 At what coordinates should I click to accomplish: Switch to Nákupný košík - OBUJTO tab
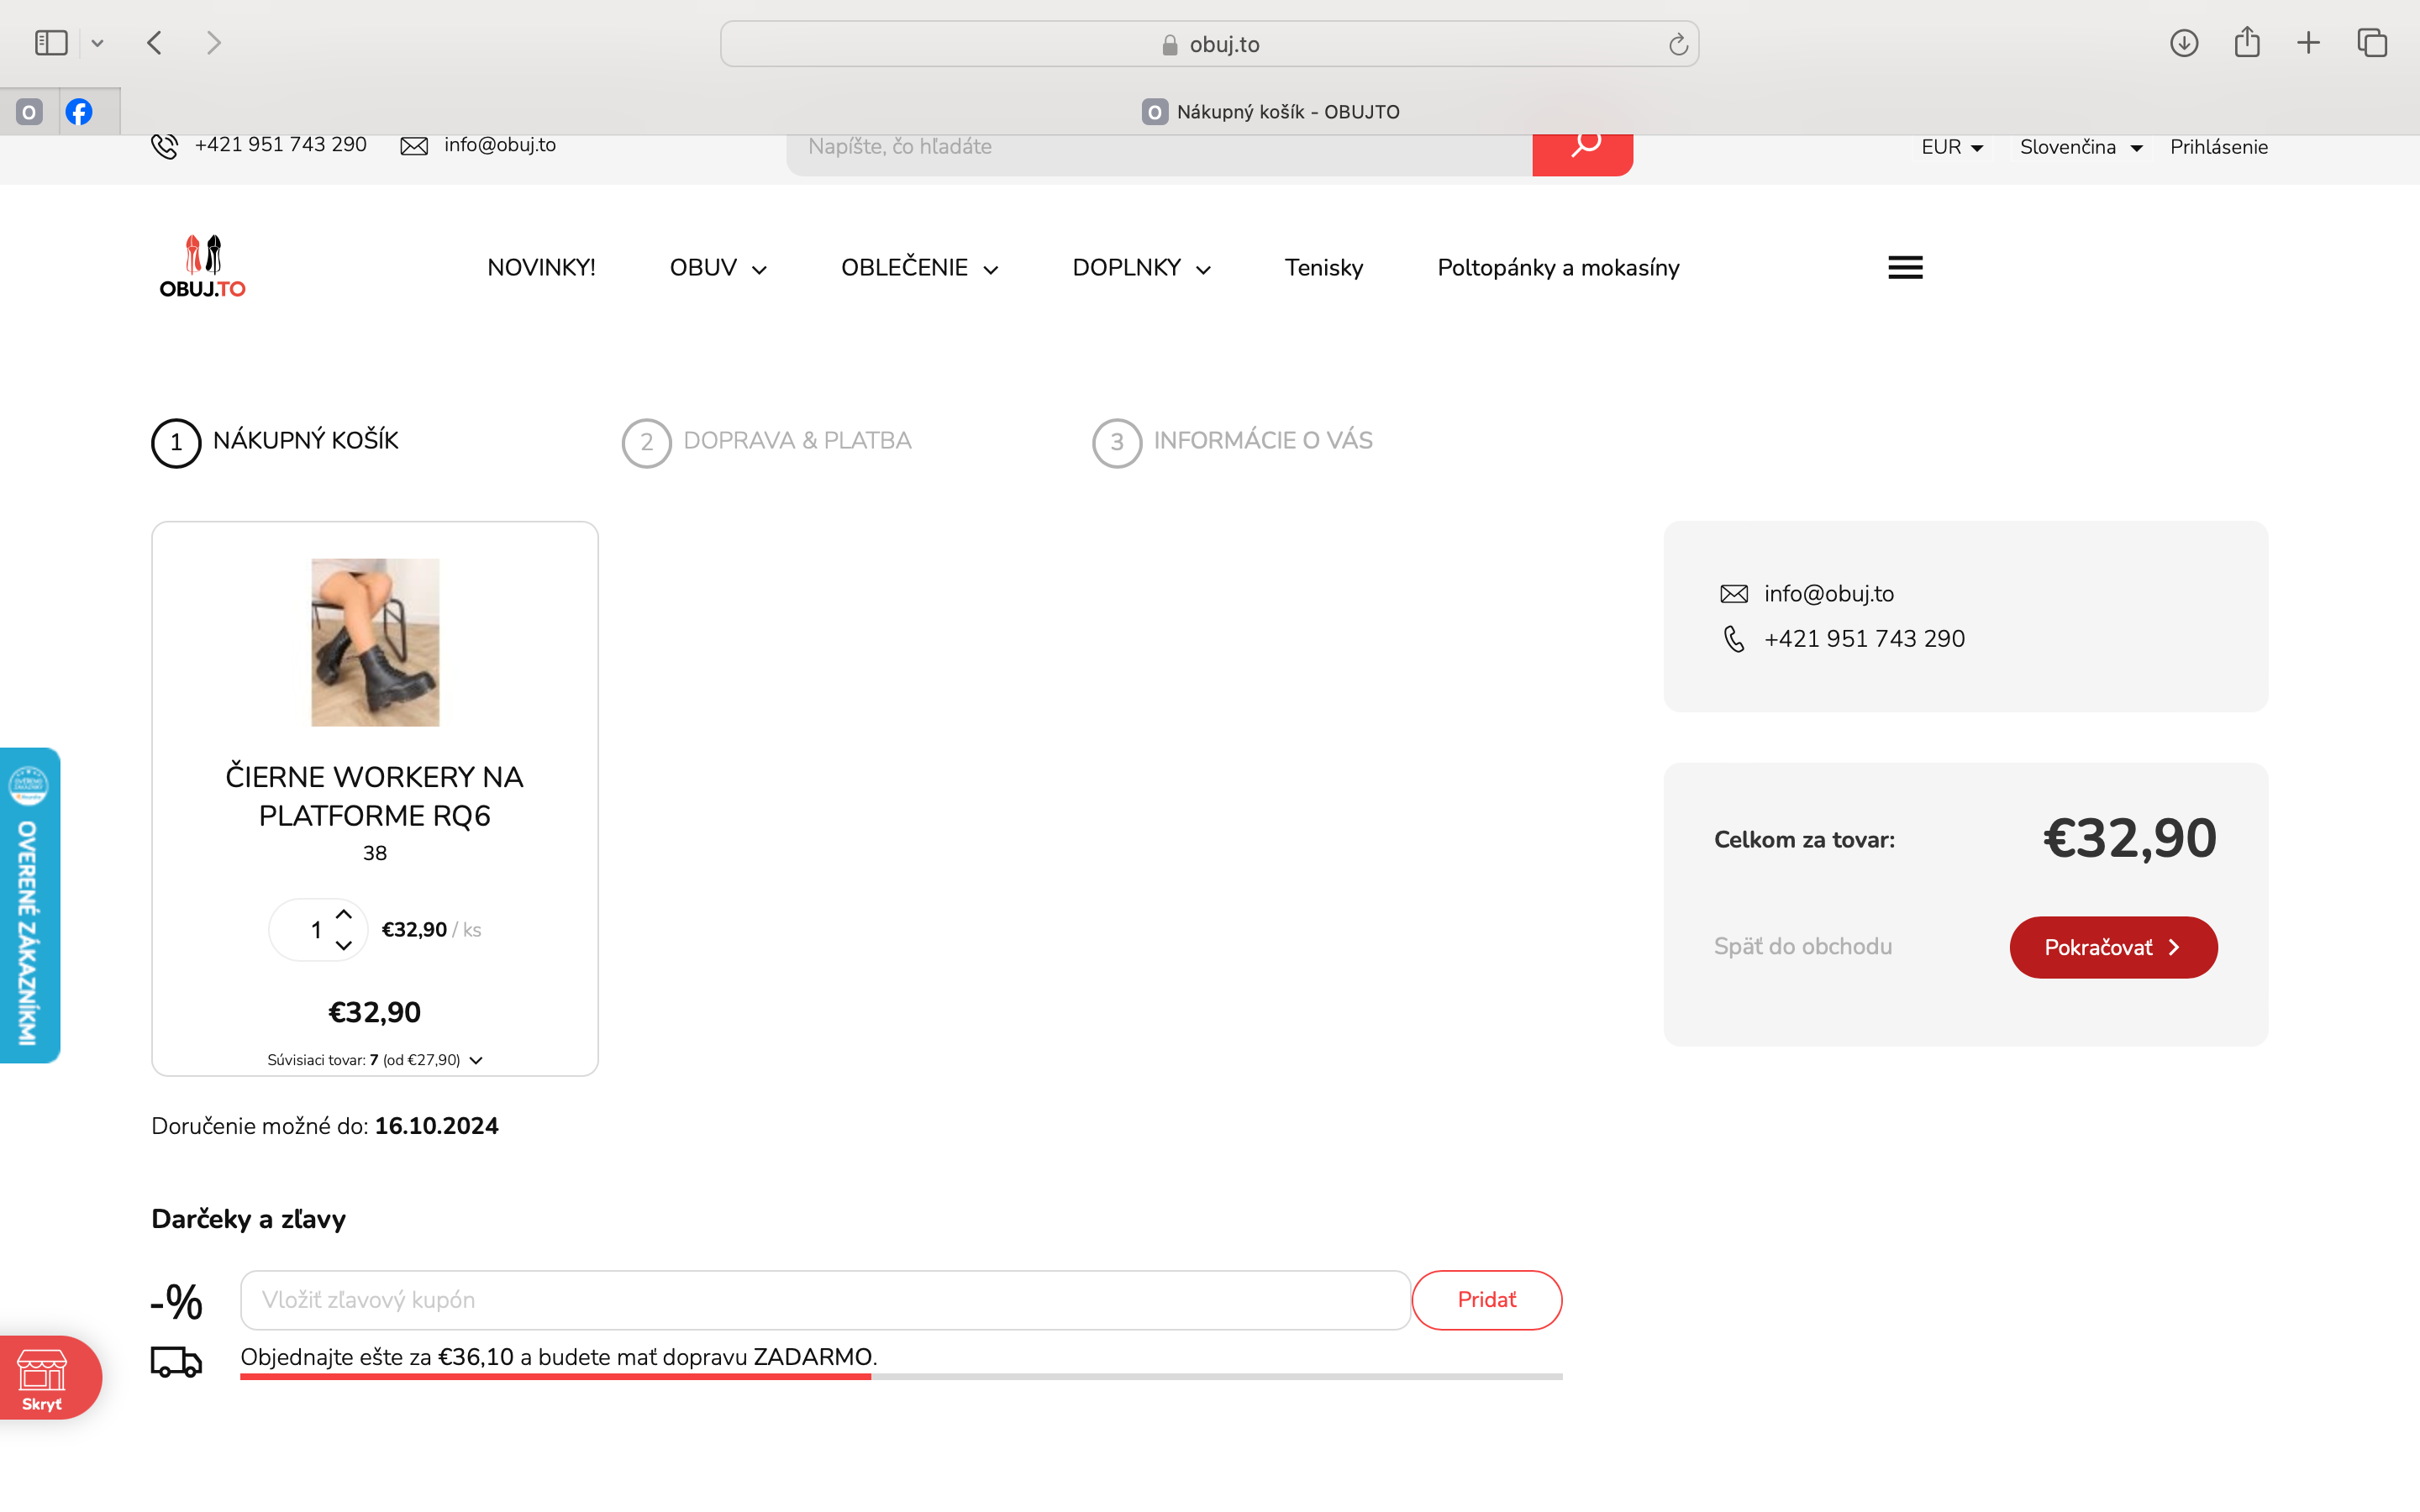click(1270, 112)
